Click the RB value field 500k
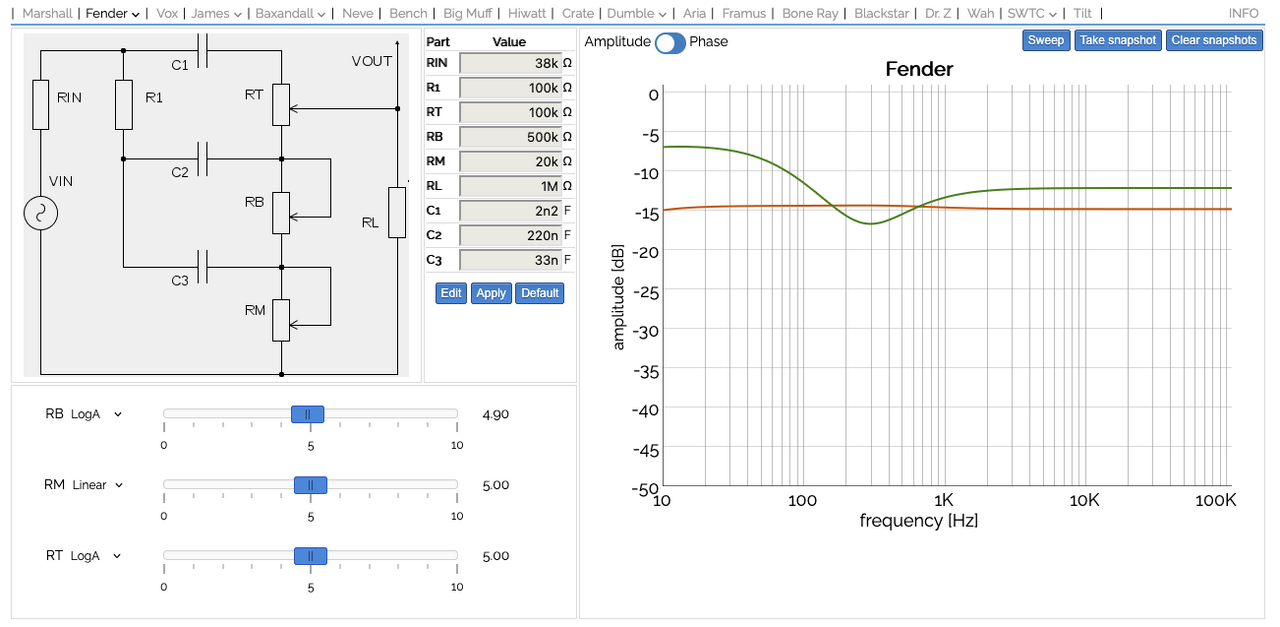Screen dimensions: 1280x627 (510, 136)
